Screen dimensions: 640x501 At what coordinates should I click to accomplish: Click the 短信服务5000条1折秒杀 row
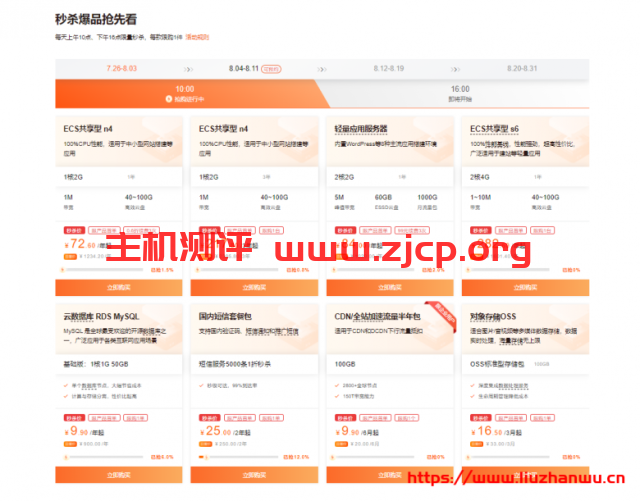(235, 364)
